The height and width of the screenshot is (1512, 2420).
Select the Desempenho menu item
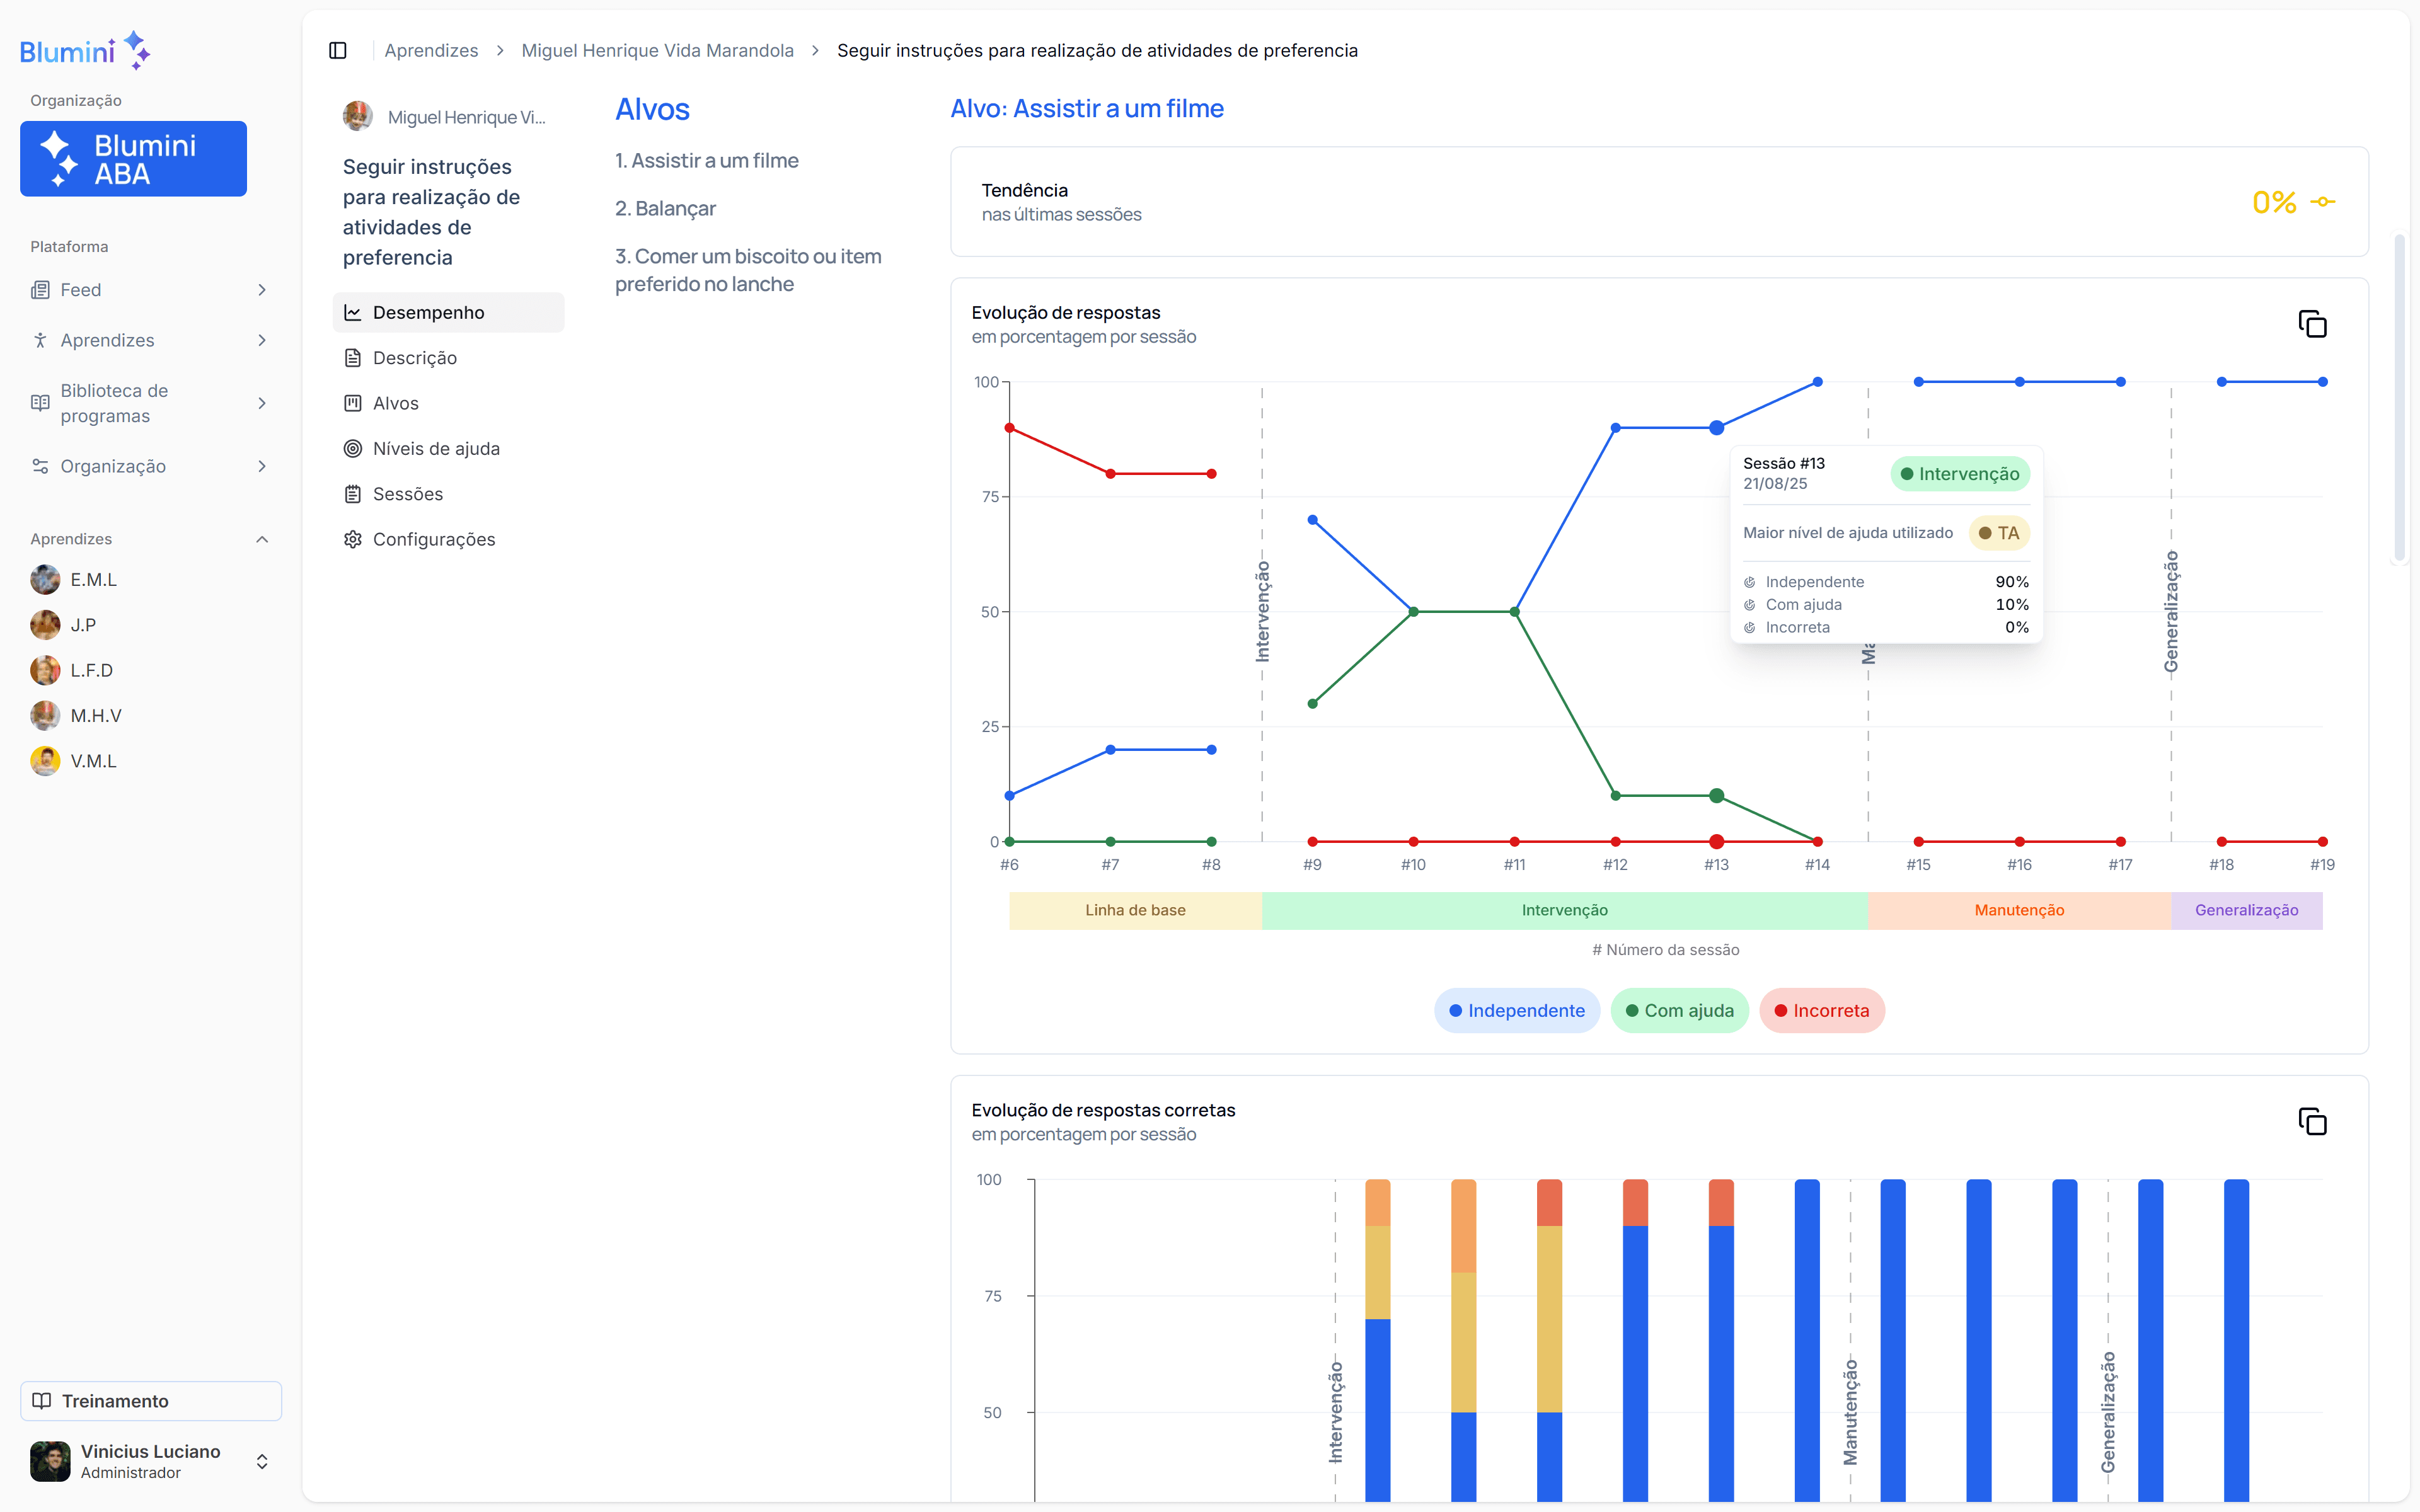428,313
